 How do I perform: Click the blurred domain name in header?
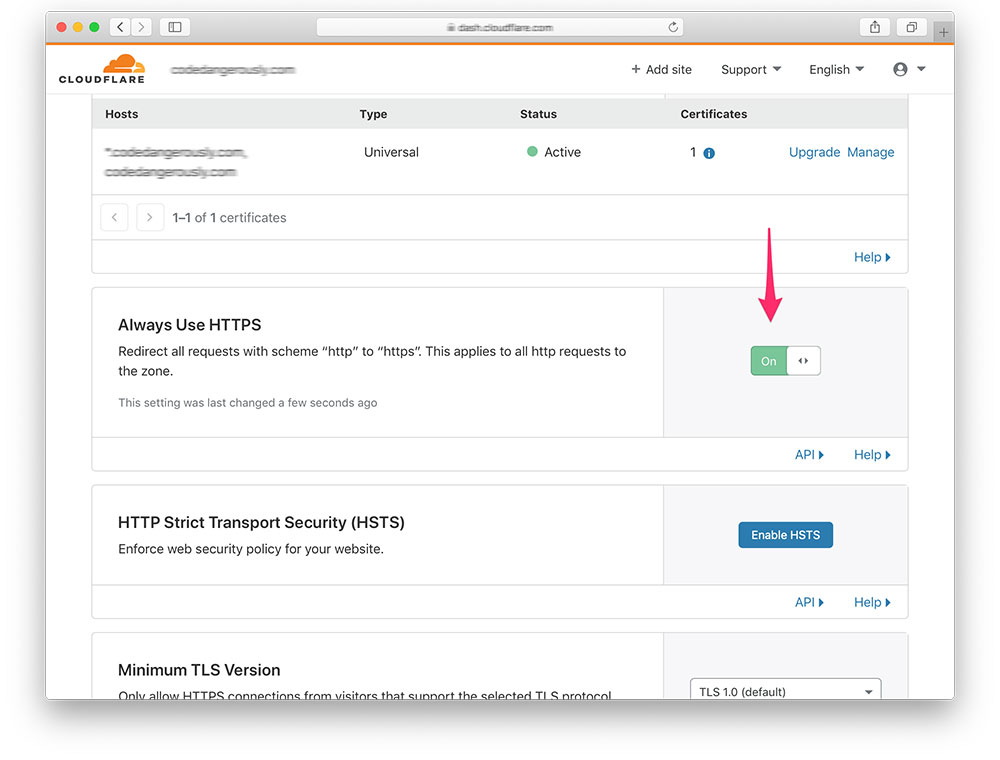pos(233,69)
